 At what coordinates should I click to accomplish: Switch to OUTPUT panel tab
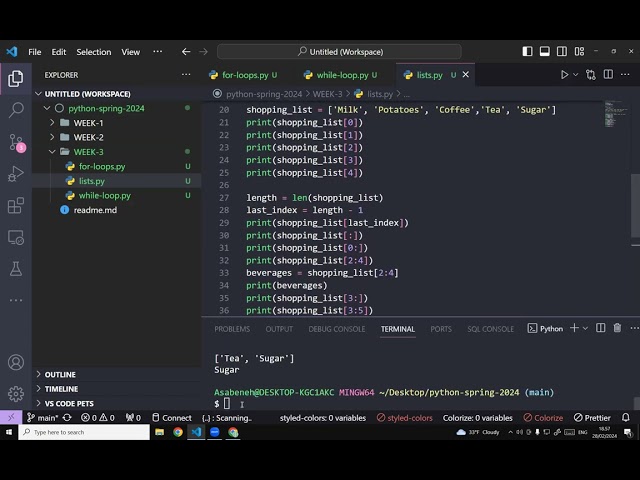click(x=279, y=329)
